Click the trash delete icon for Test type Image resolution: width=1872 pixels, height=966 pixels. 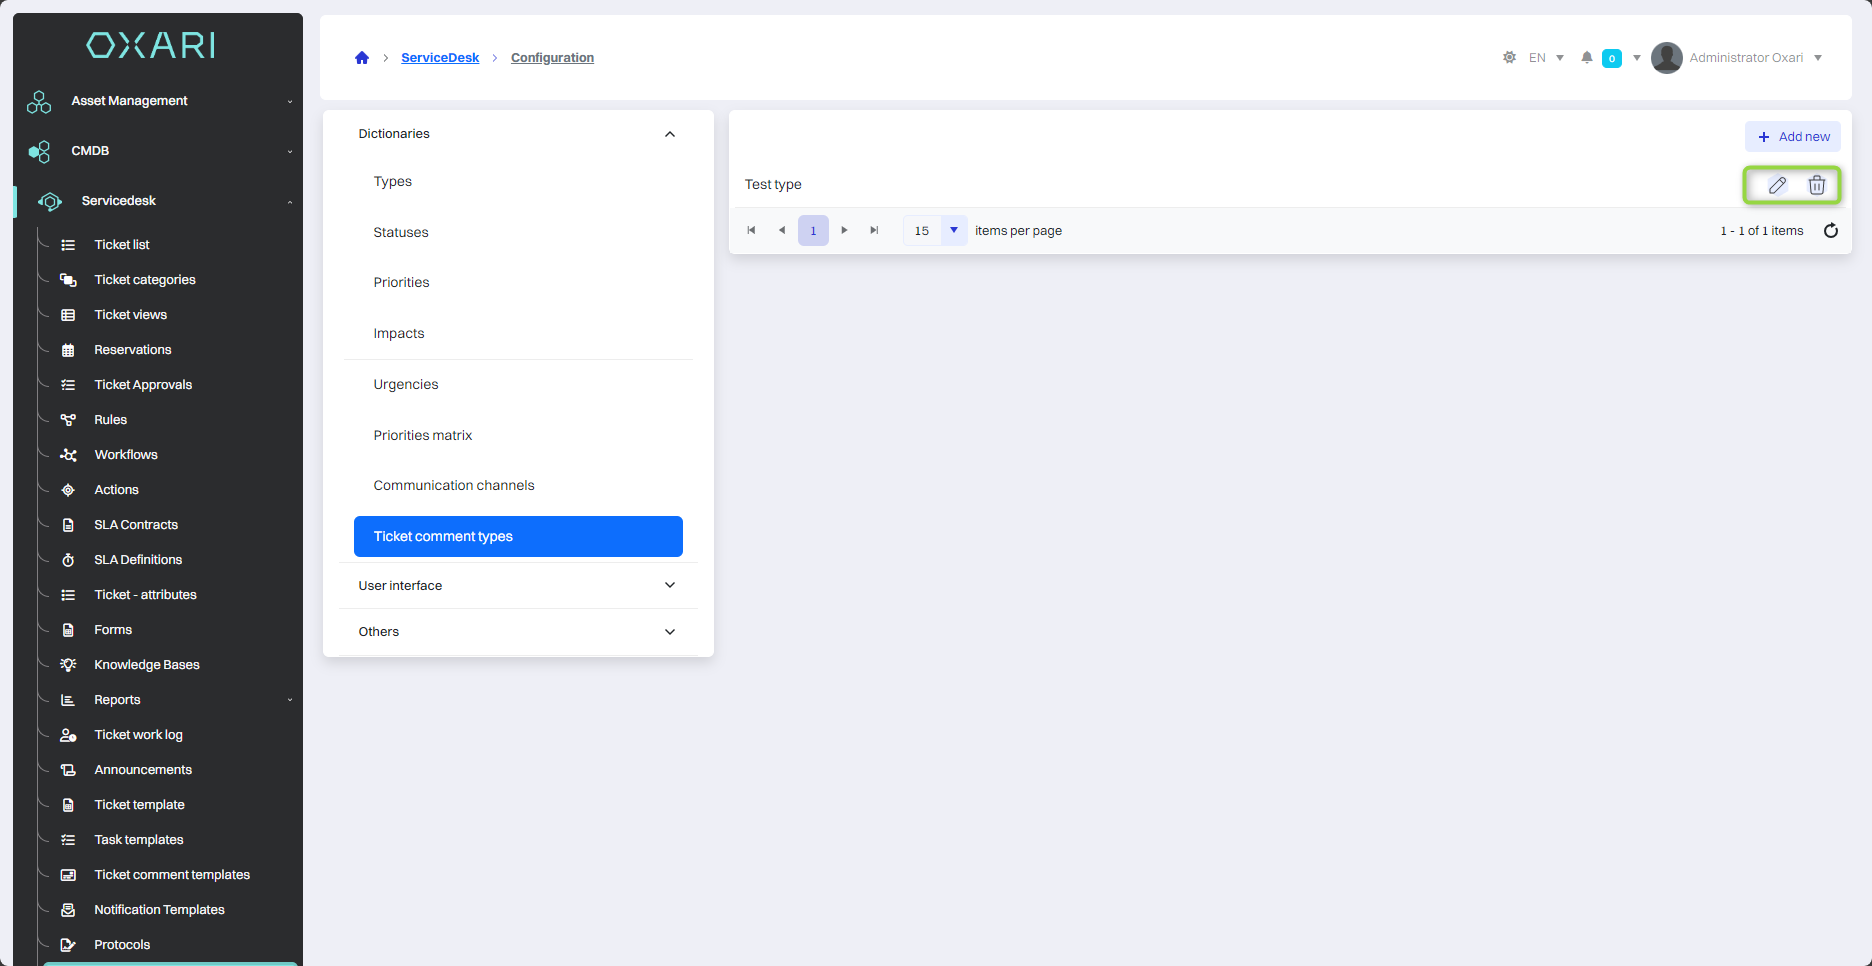1817,185
